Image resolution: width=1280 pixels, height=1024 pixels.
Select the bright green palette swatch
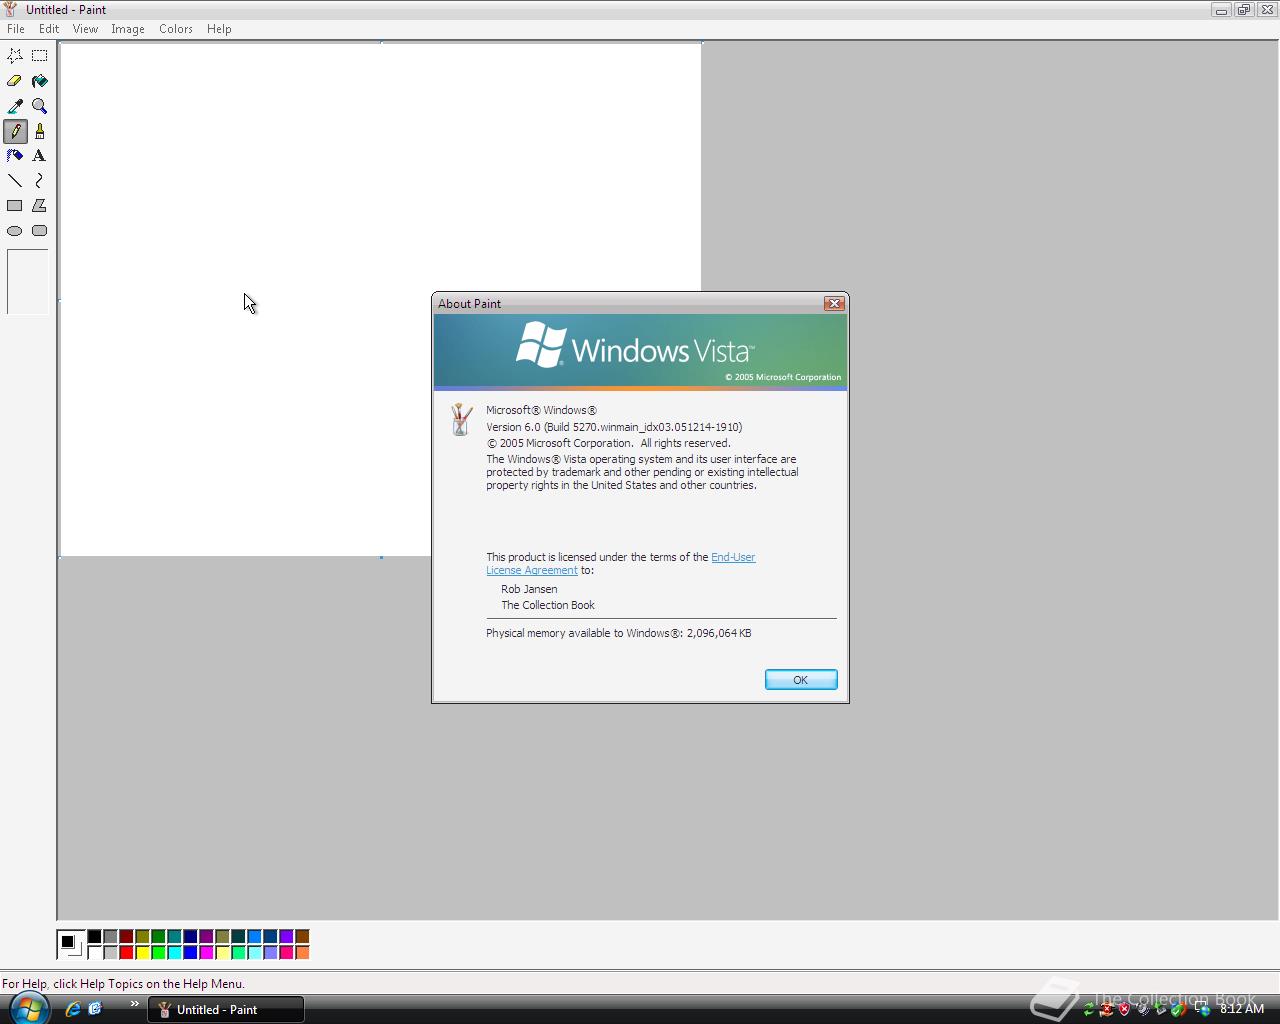[x=158, y=953]
